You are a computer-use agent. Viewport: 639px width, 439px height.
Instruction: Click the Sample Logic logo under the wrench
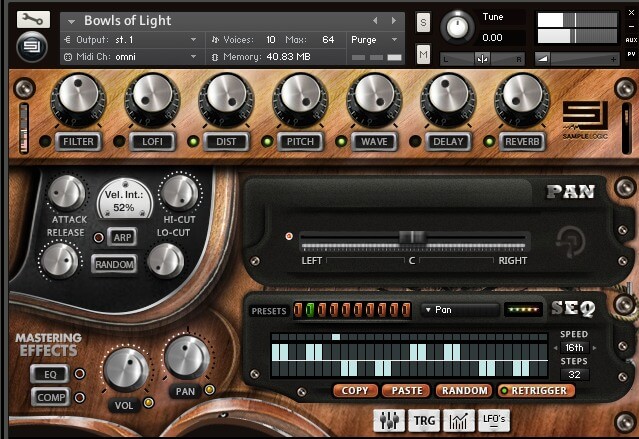[32, 45]
